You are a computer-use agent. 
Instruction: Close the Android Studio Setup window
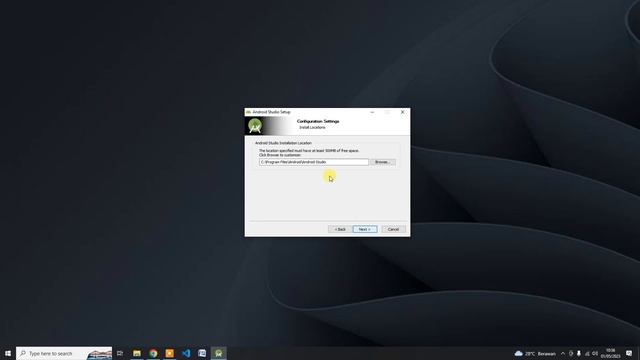(402, 112)
